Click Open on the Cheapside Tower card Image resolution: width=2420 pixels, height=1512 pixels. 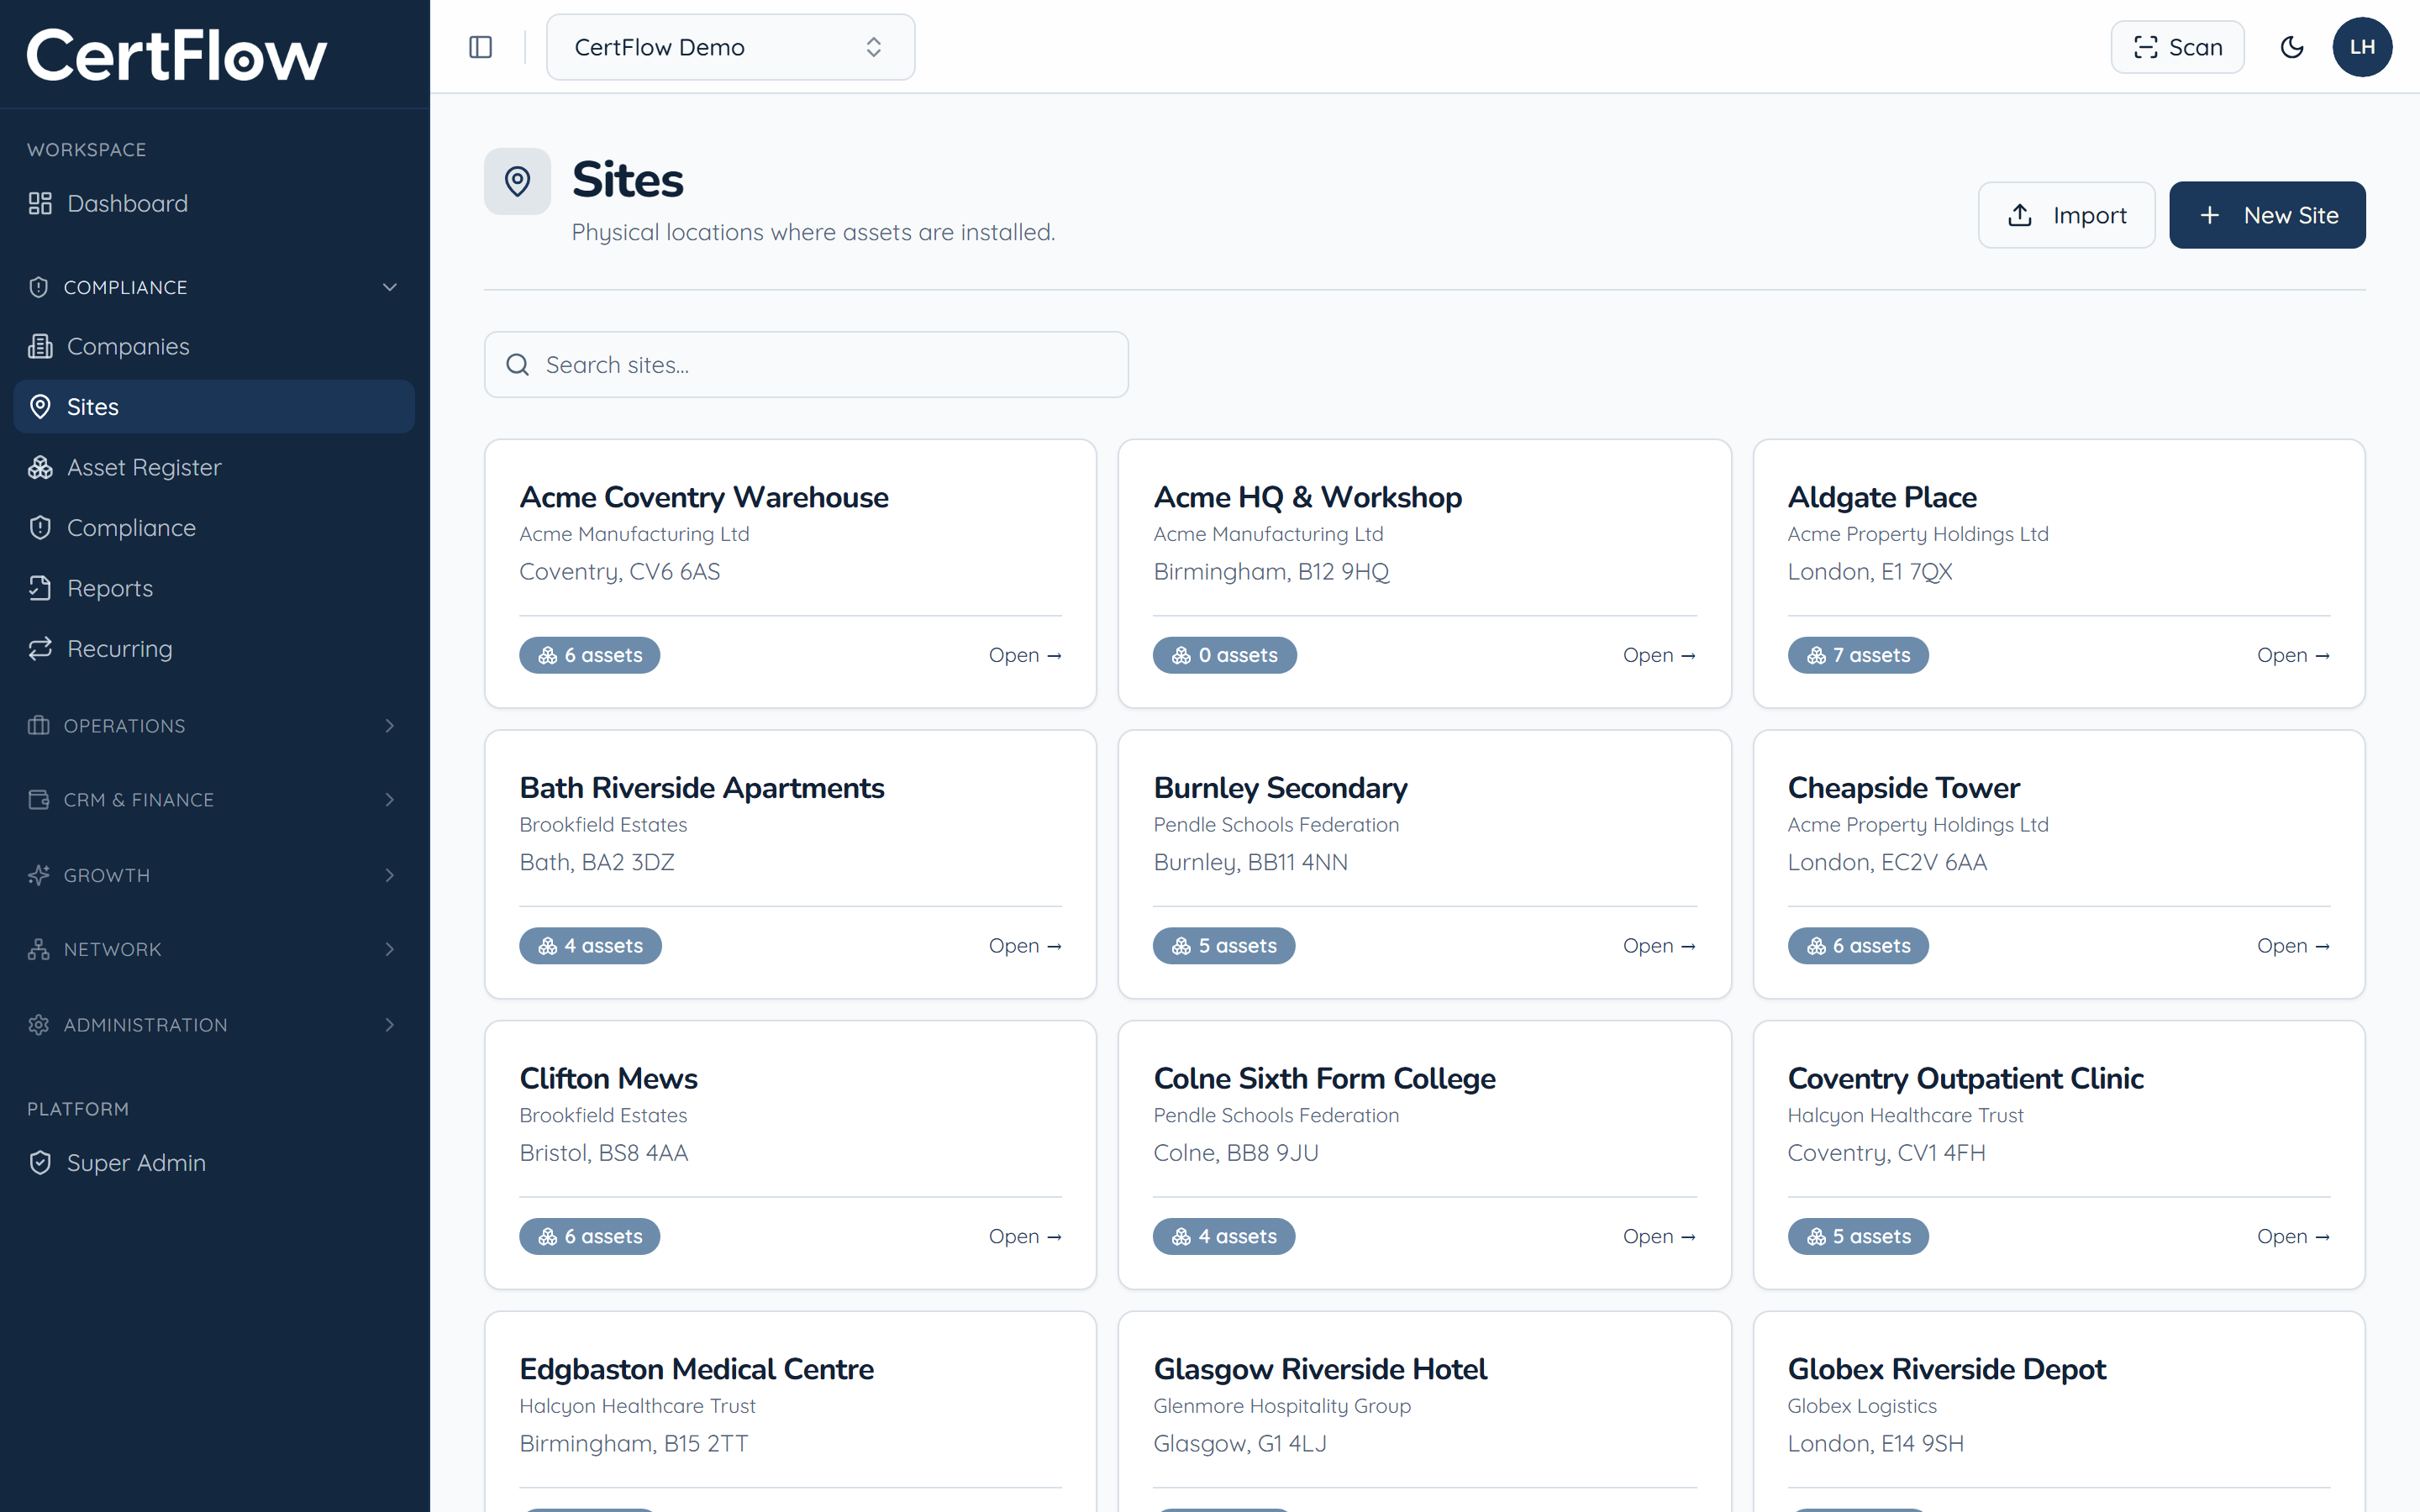[x=2292, y=946]
